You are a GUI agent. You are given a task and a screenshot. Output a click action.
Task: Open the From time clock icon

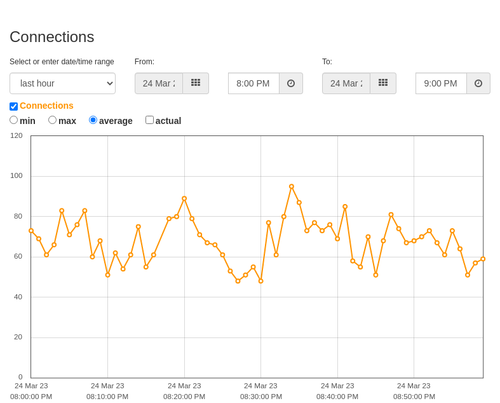291,83
